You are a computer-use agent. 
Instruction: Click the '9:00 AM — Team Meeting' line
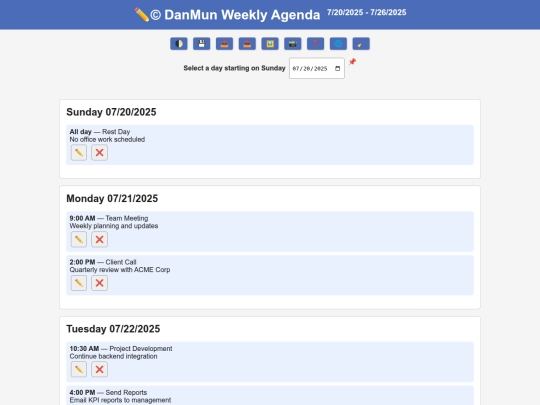click(109, 218)
